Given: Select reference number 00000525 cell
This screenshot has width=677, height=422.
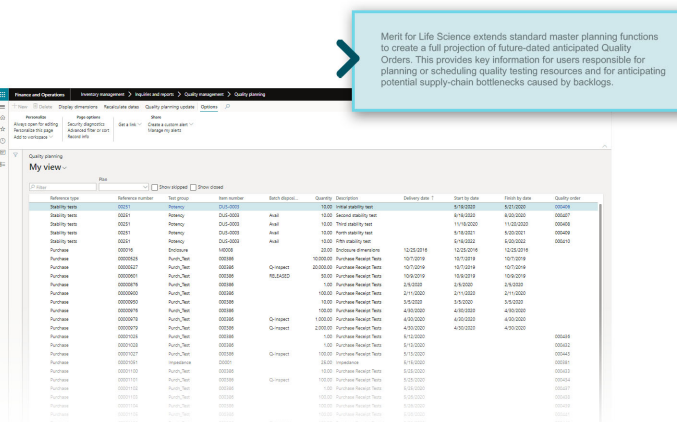Looking at the screenshot, I should click(128, 259).
